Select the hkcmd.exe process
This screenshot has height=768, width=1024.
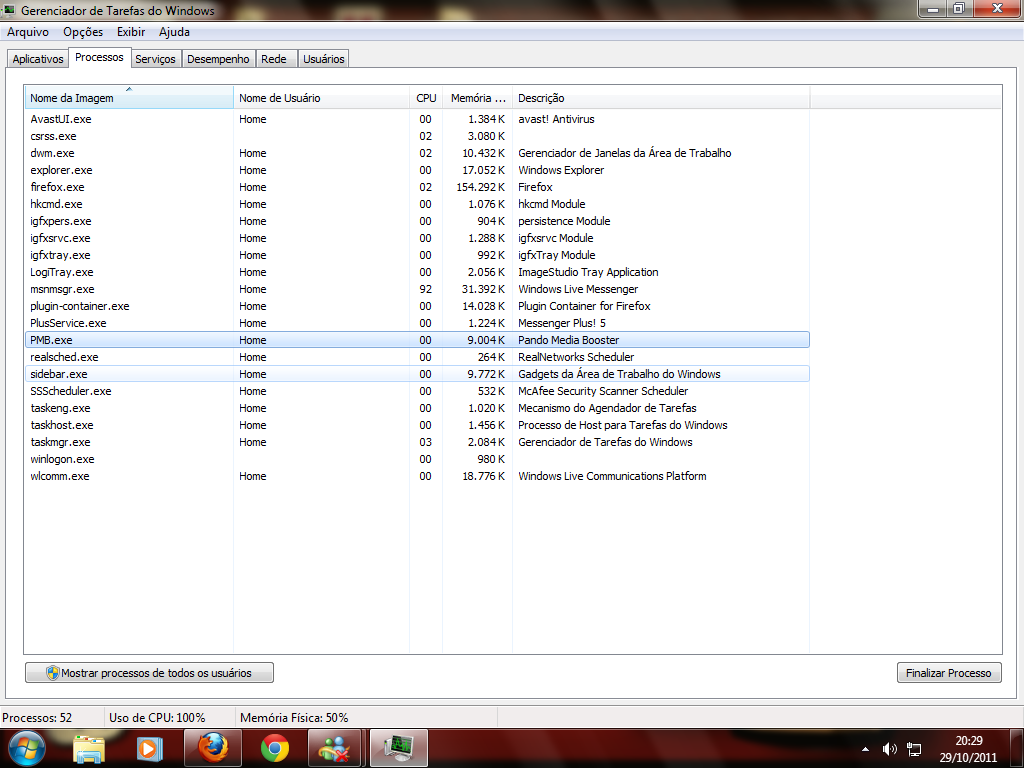[x=417, y=204]
